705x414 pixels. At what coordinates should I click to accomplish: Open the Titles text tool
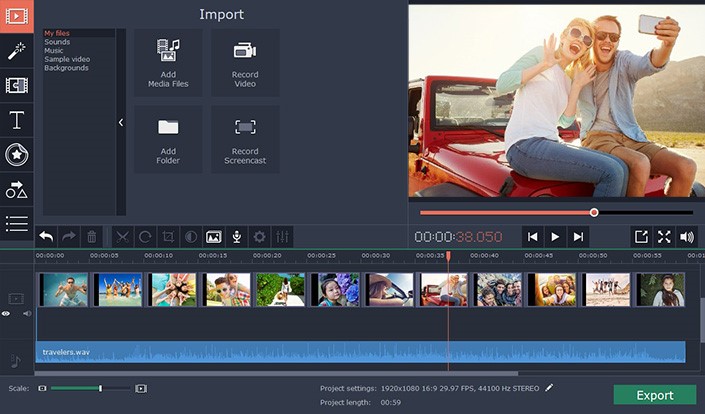16,120
